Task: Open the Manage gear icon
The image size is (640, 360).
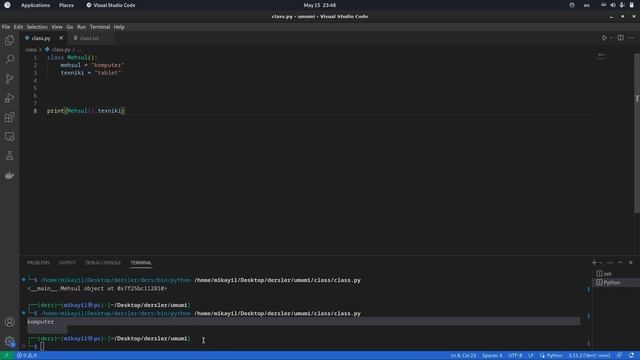Action: coord(9,341)
